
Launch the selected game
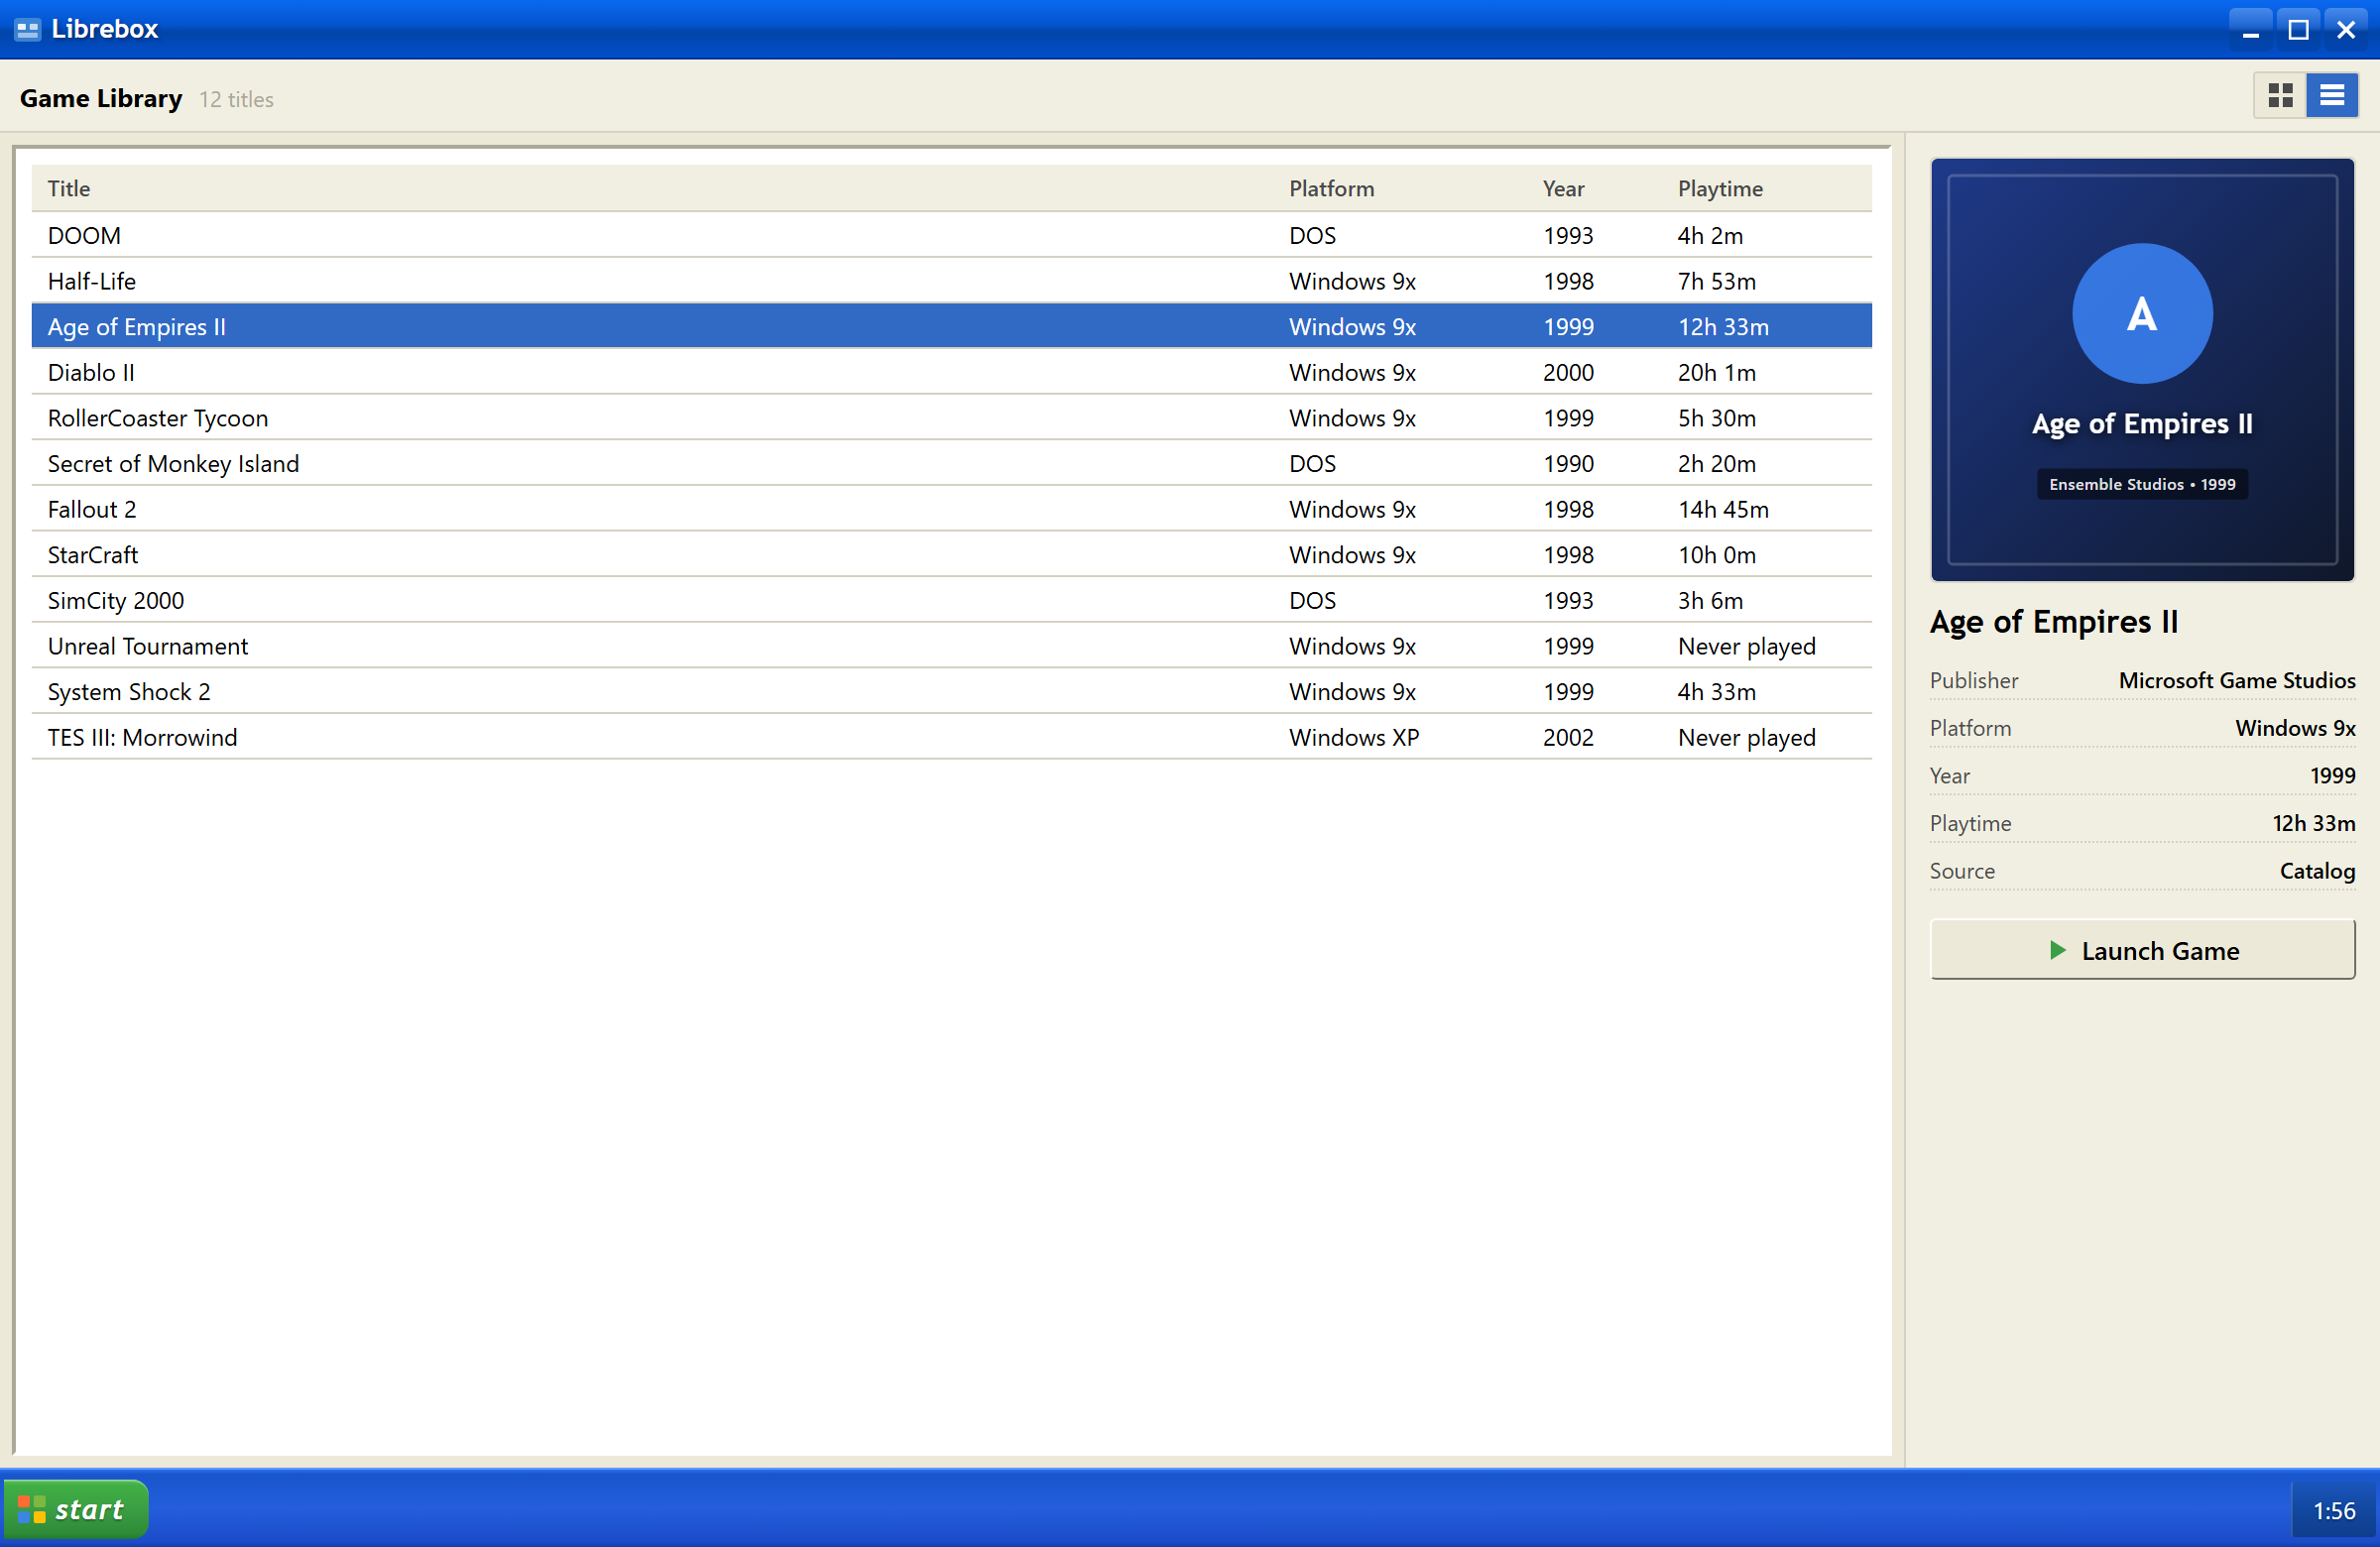point(2142,949)
